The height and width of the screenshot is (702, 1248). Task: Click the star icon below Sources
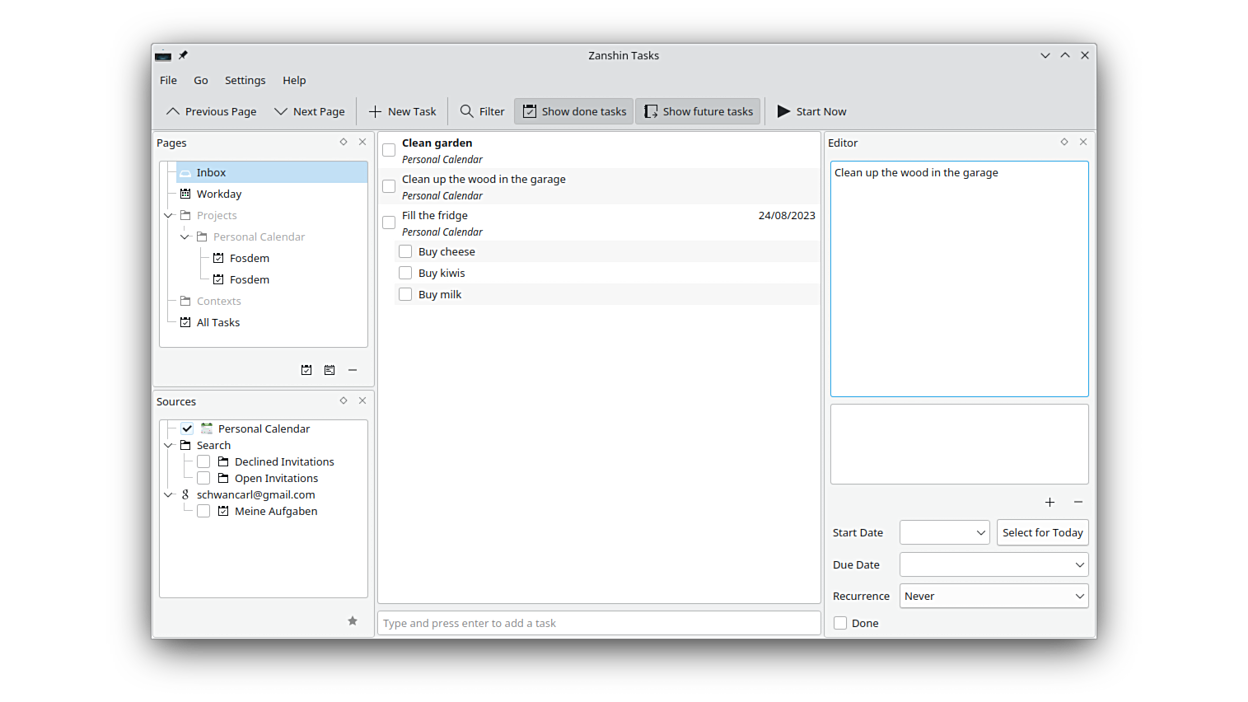coord(352,621)
